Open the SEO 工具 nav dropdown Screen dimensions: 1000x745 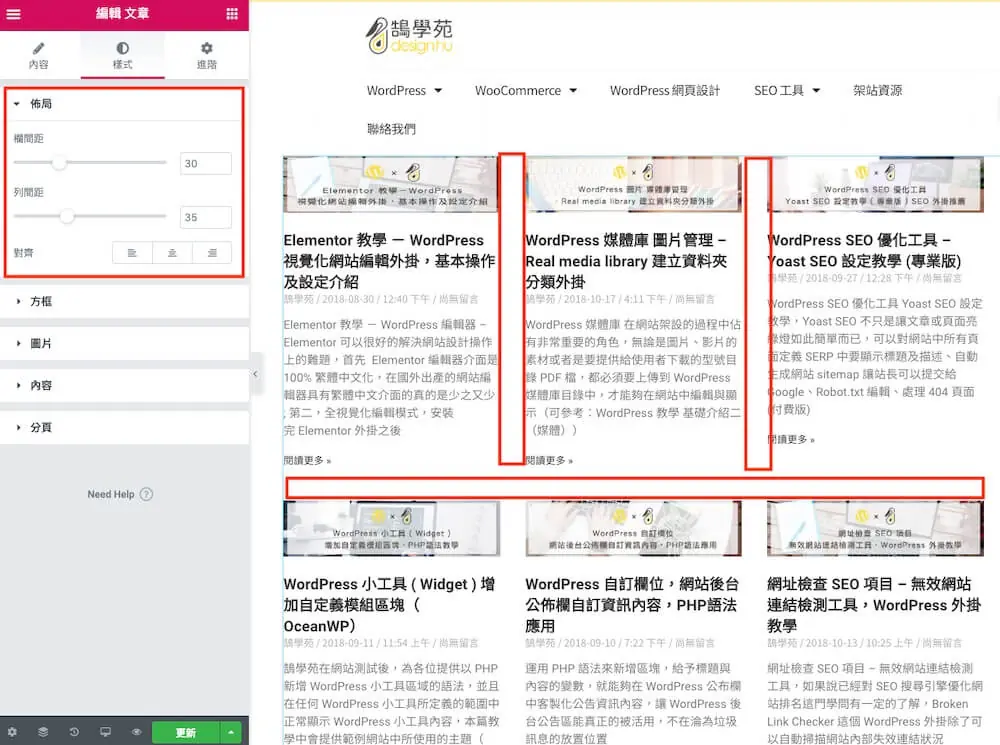click(786, 91)
